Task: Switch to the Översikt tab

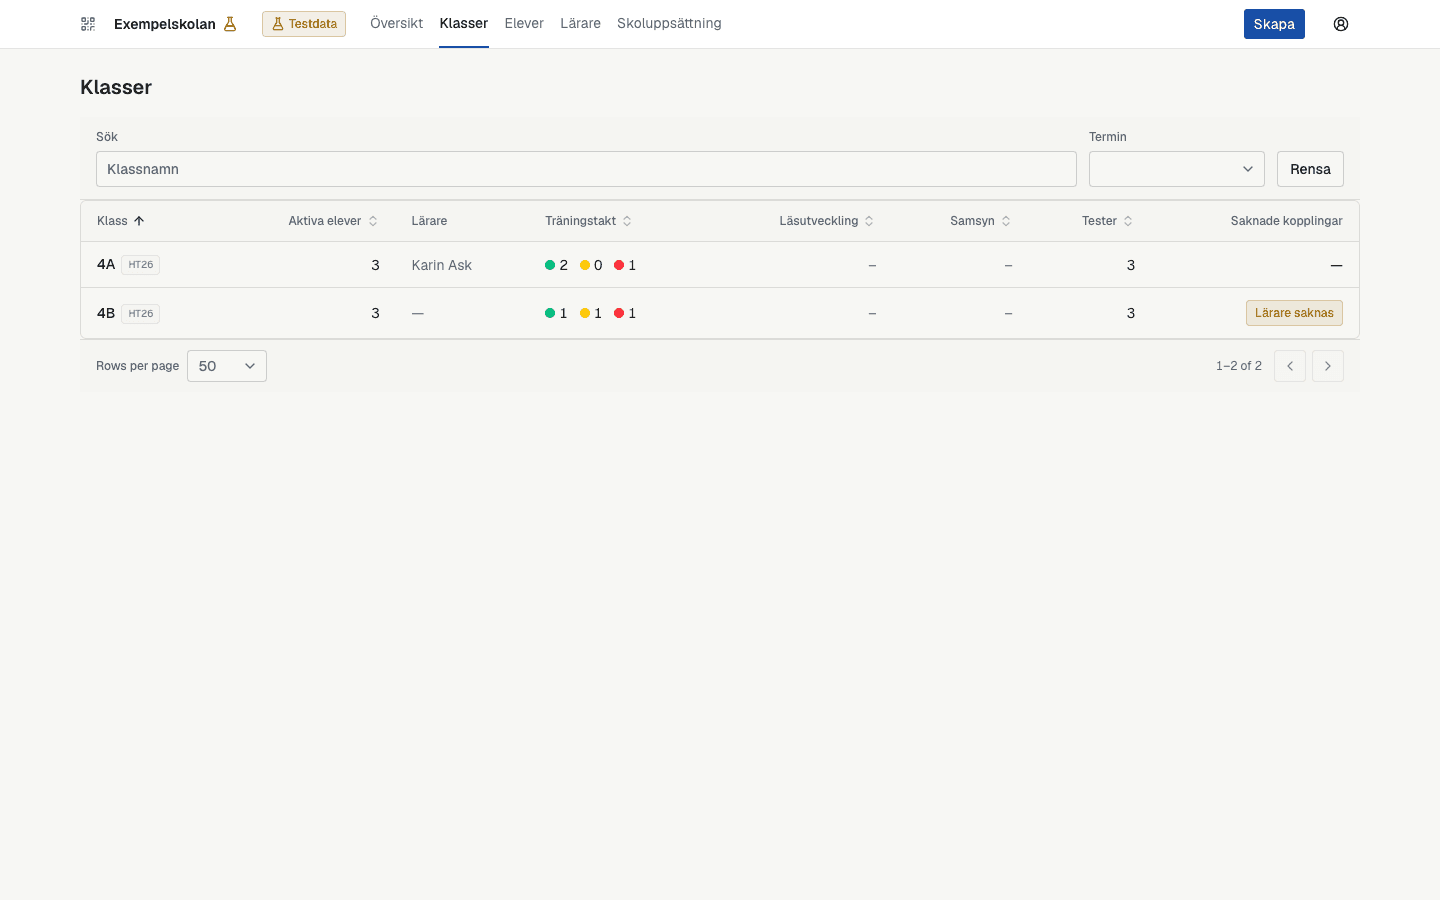Action: tap(396, 23)
